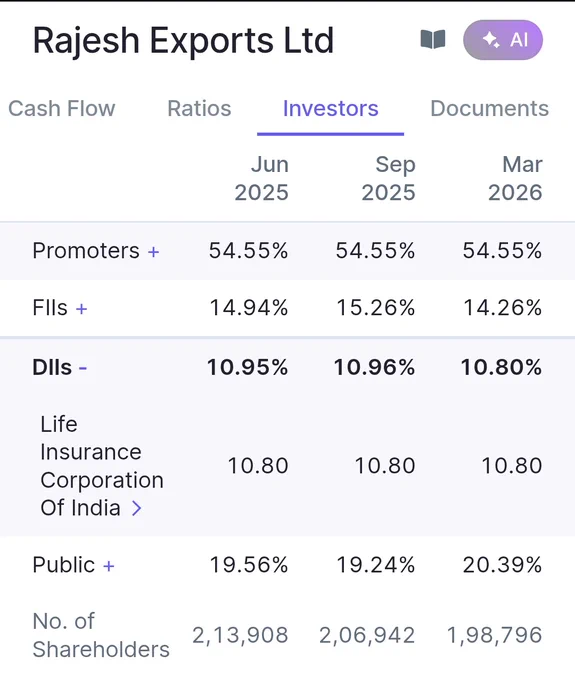Click the No. of Shareholders label
Image resolution: width=575 pixels, height=680 pixels.
tap(101, 635)
